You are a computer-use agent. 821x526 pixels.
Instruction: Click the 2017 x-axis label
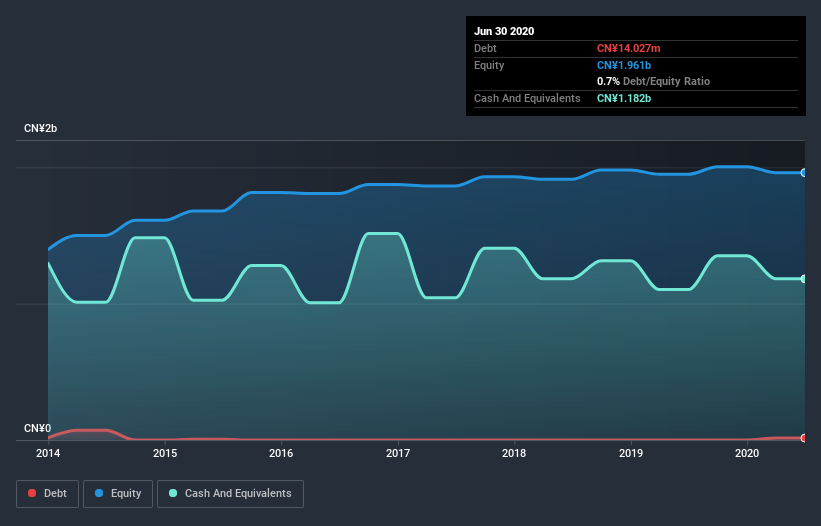(x=398, y=453)
